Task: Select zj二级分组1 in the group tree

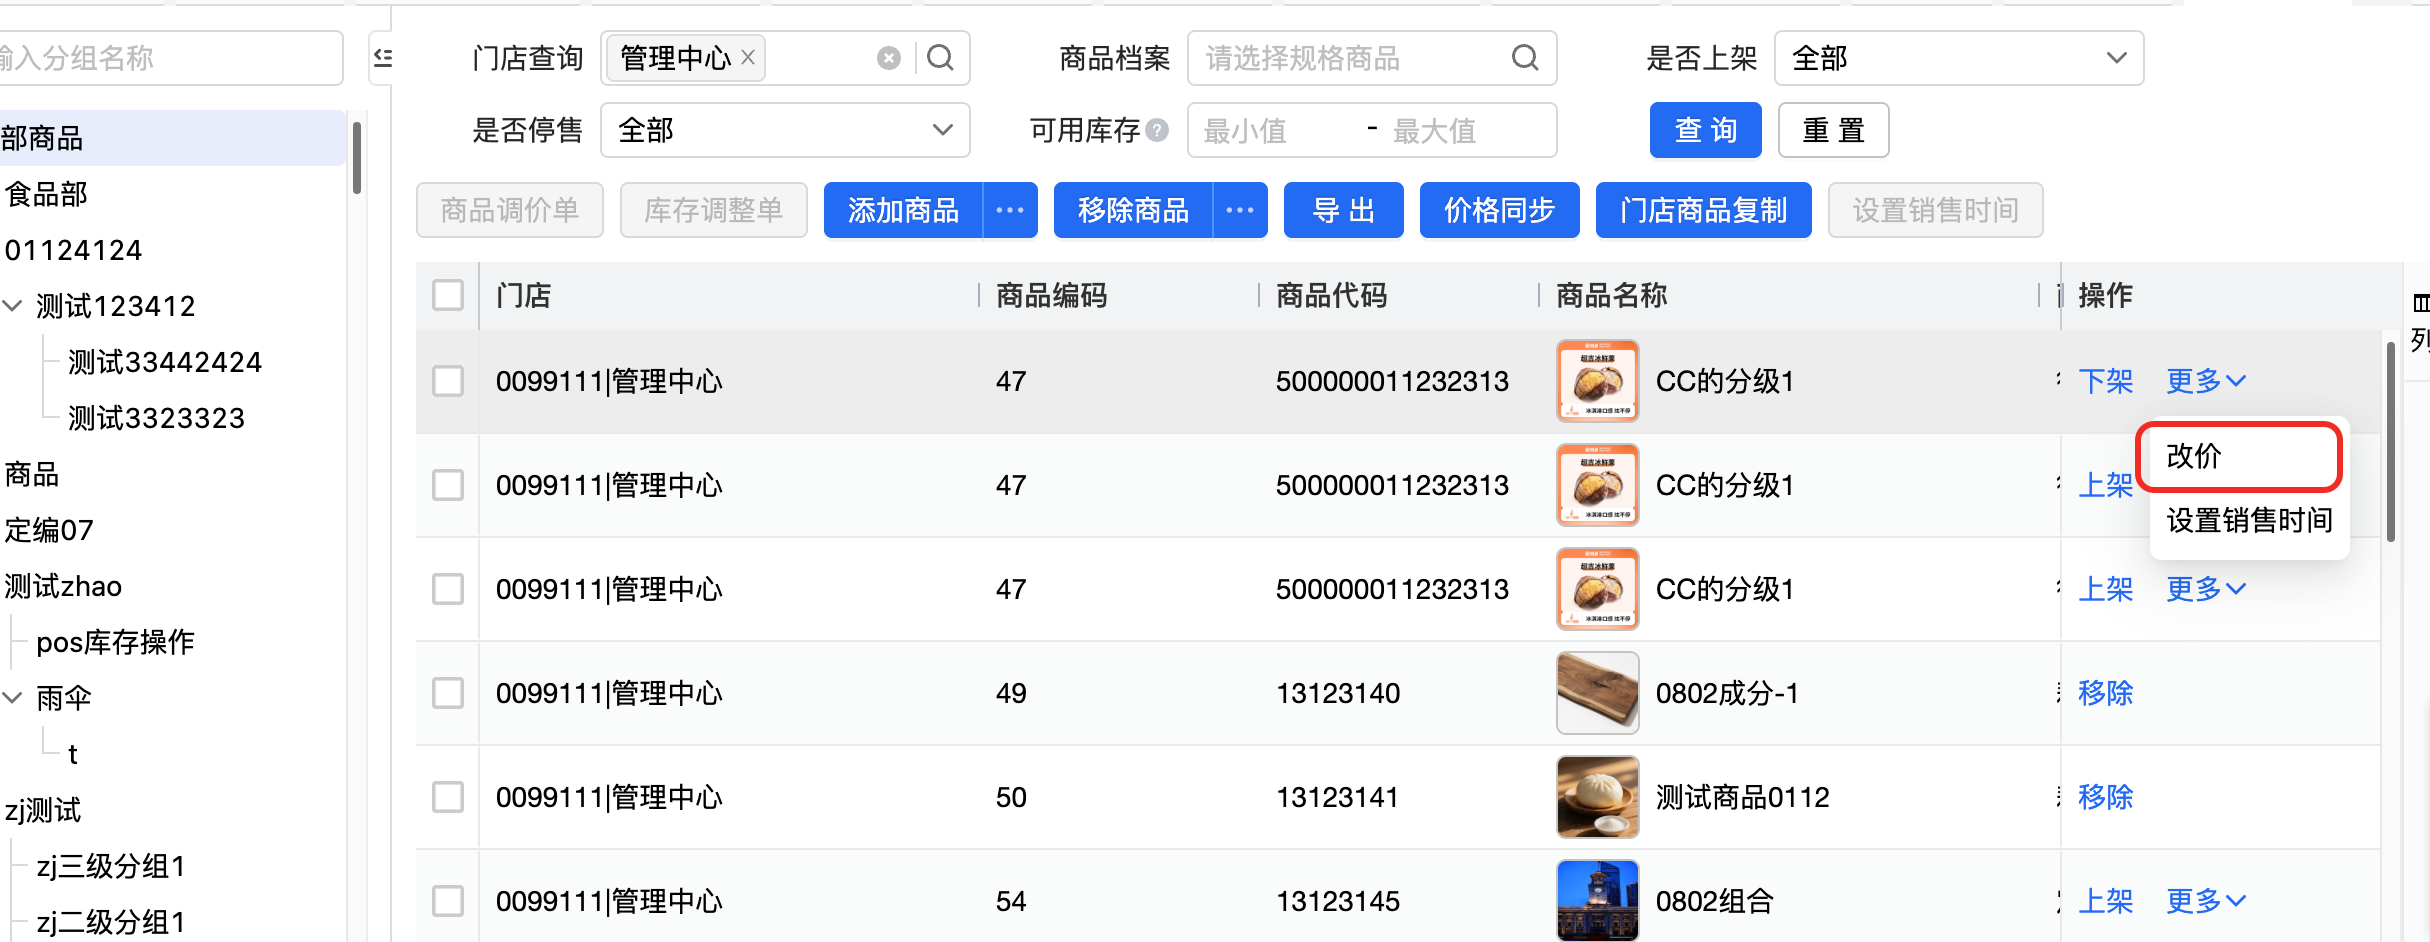Action: click(111, 922)
